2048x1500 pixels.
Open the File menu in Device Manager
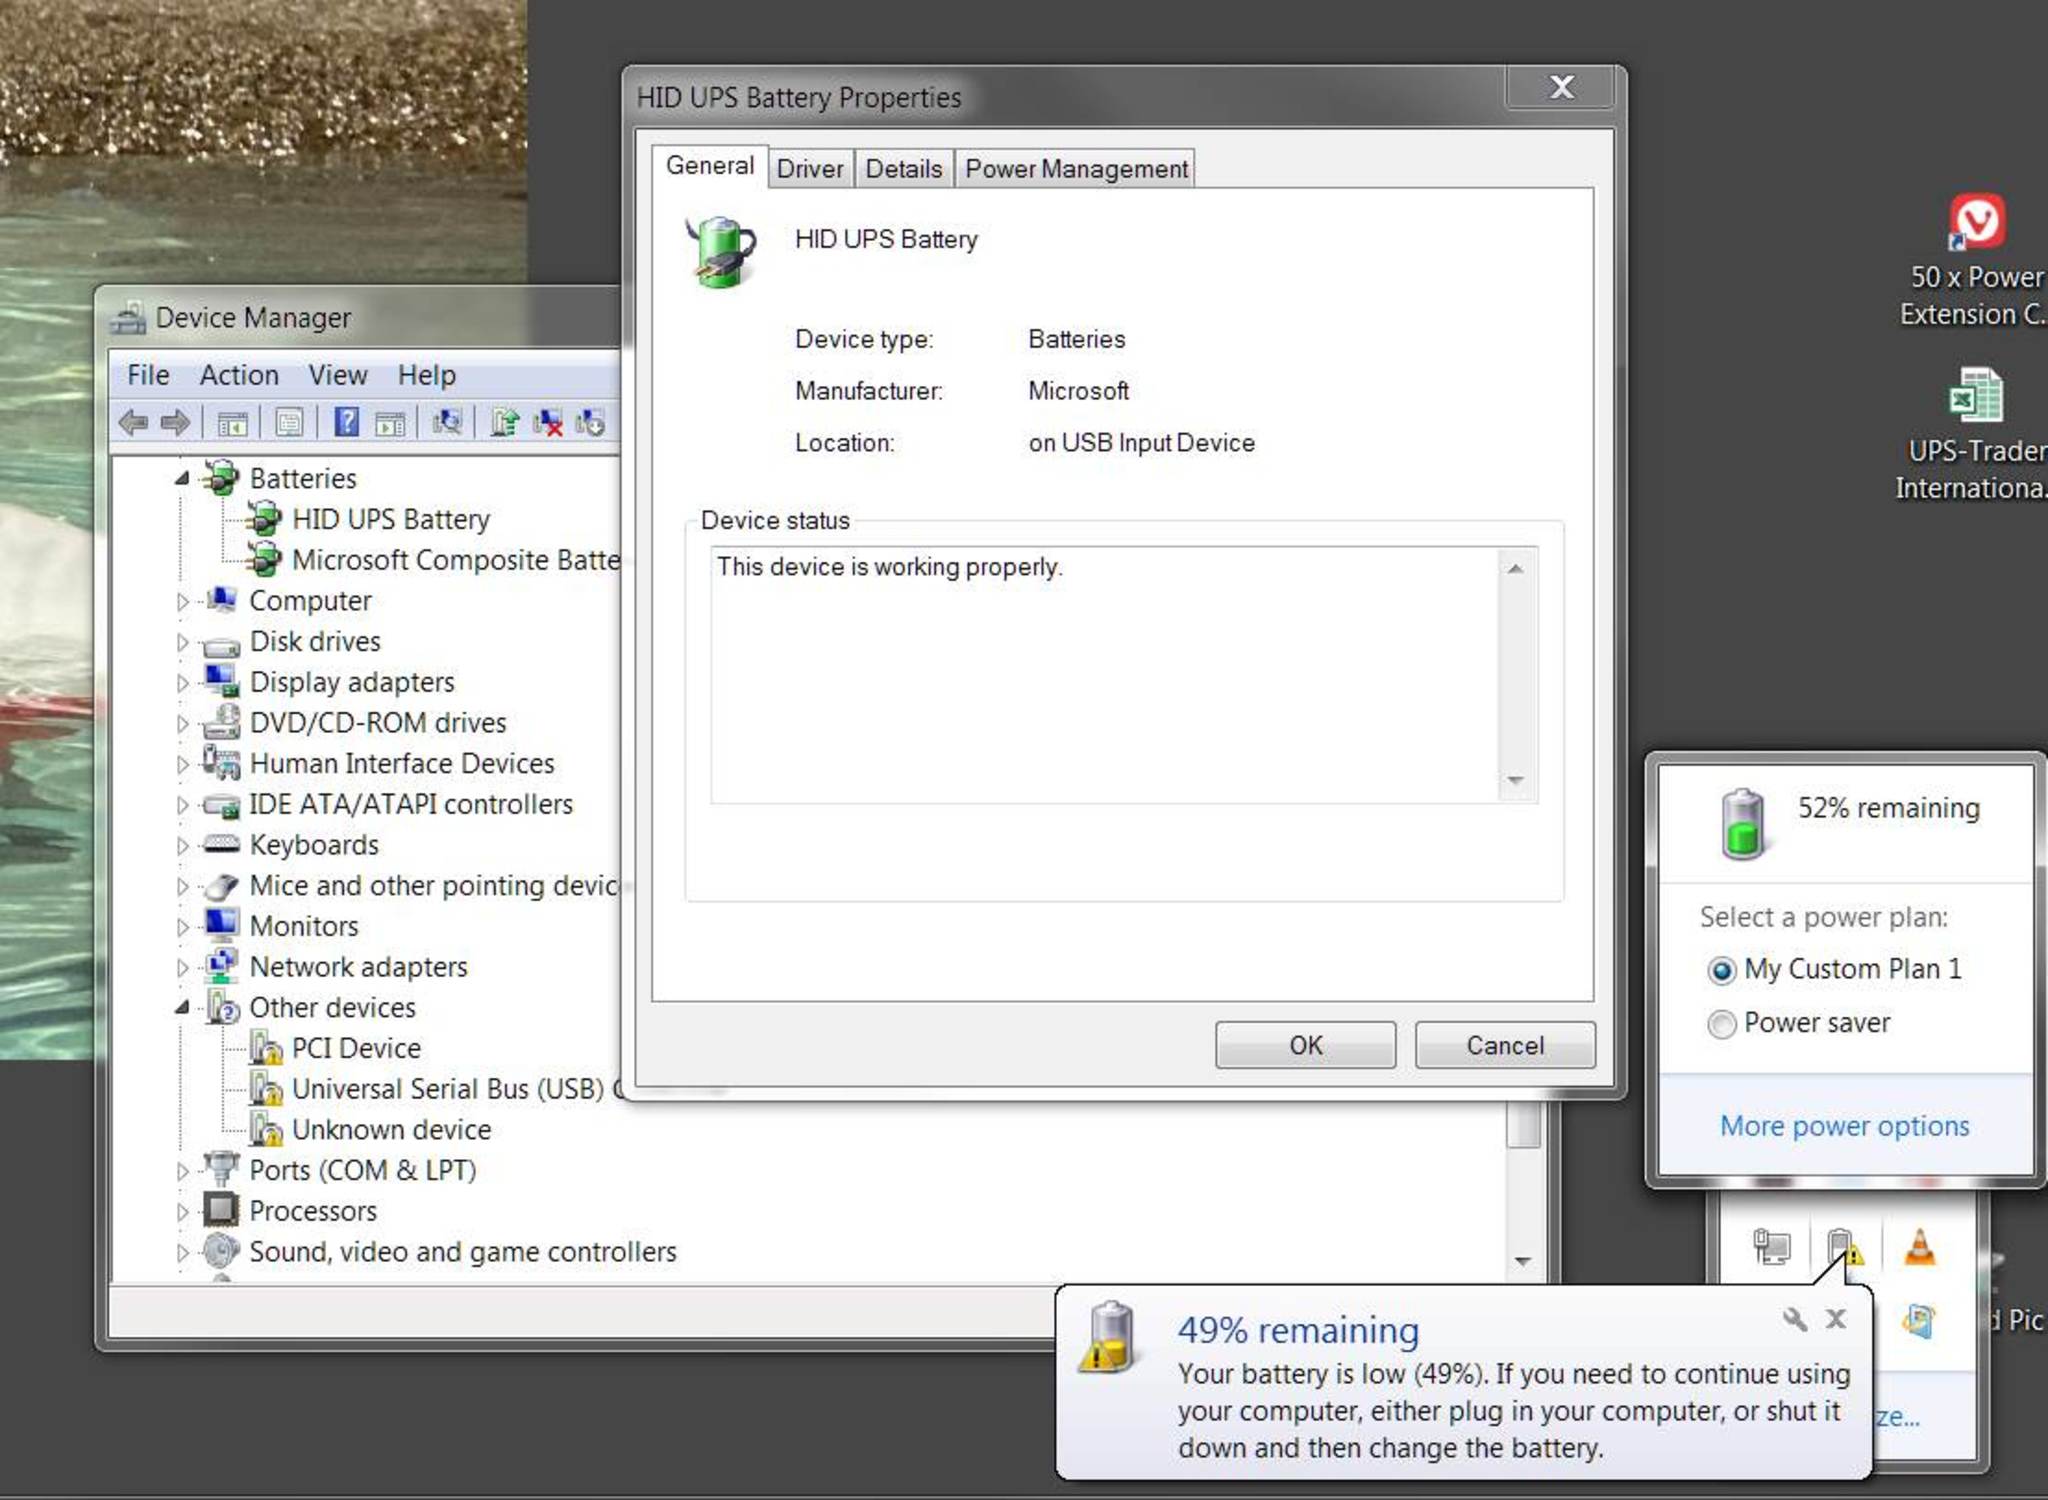pyautogui.click(x=148, y=375)
